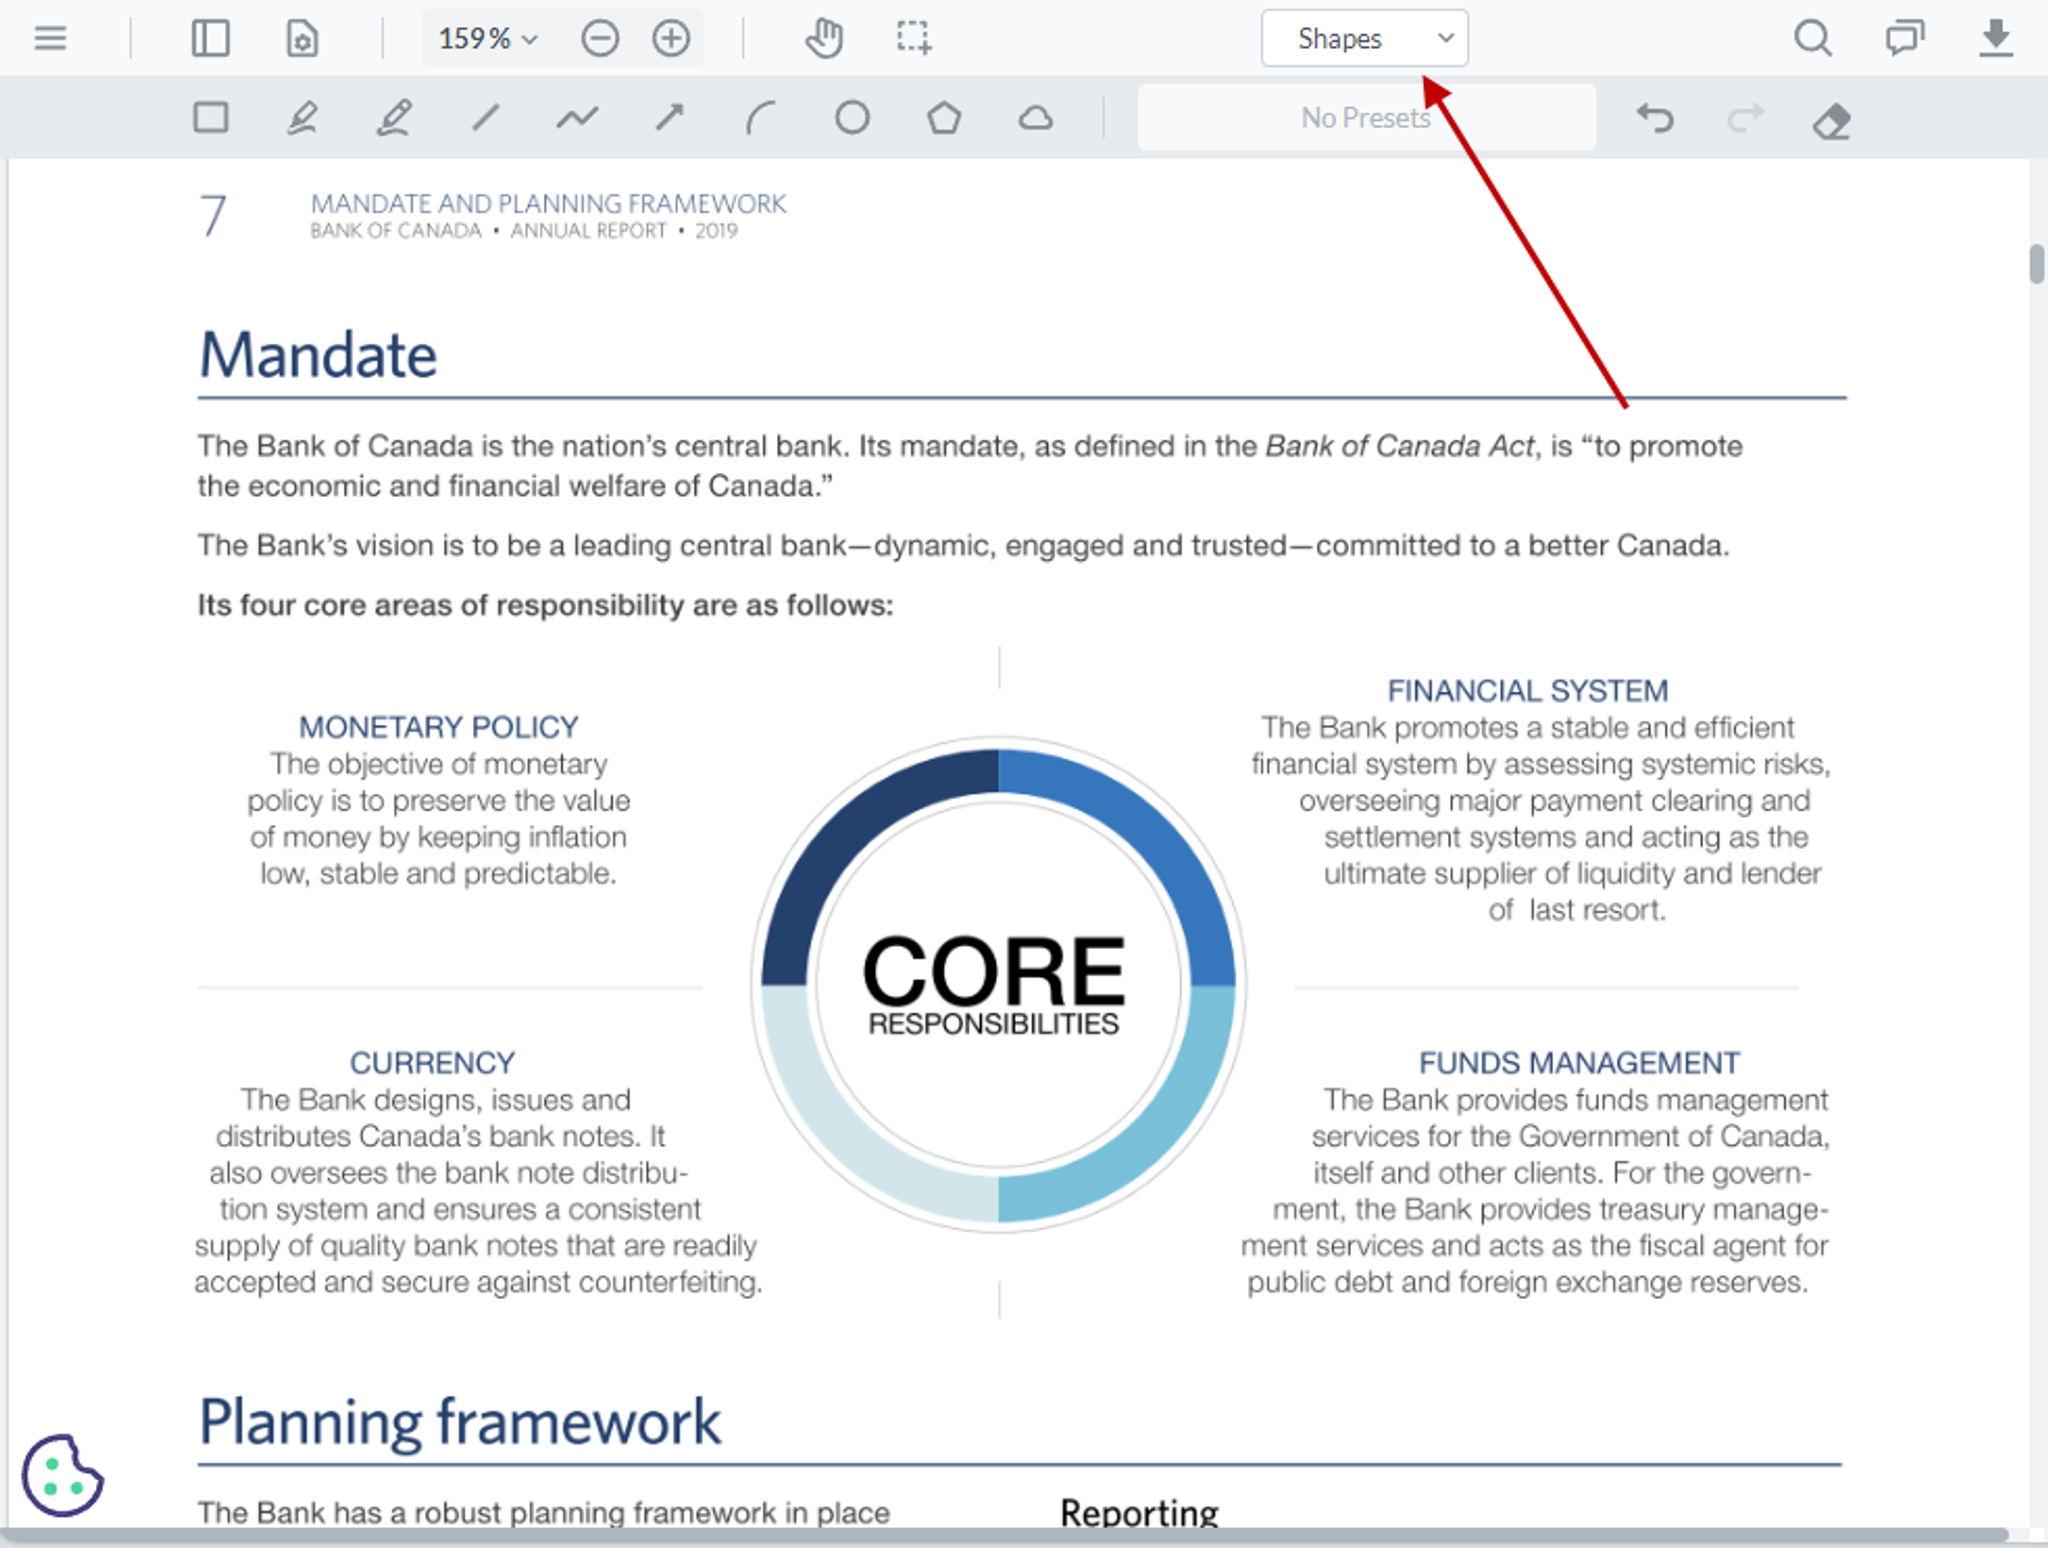The image size is (2048, 1548).
Task: Open the hamburger main menu
Action: 50,38
